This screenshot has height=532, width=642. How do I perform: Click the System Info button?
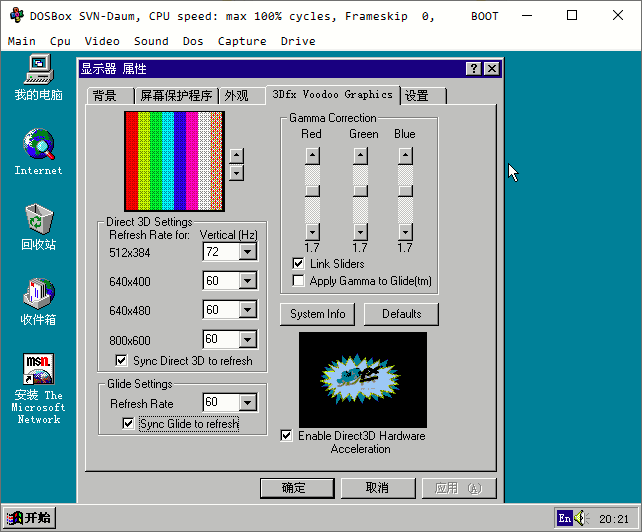(x=317, y=314)
